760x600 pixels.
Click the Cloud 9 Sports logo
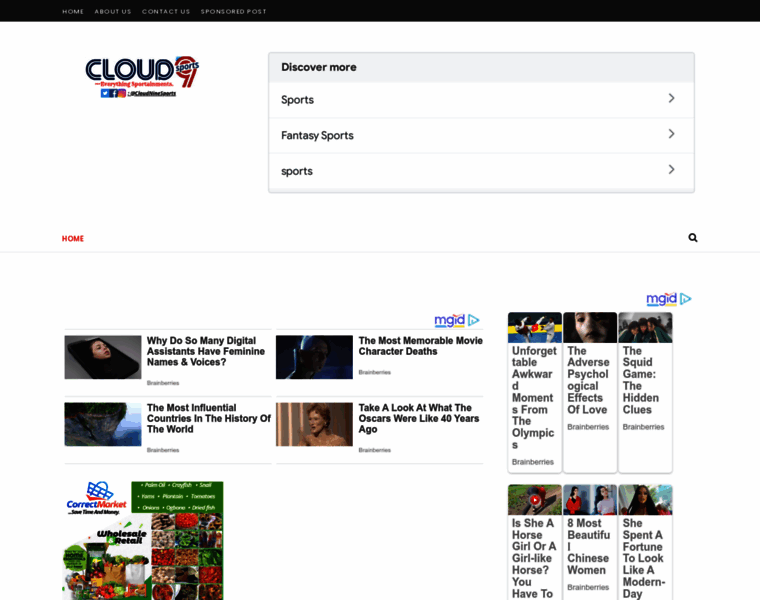click(x=142, y=76)
